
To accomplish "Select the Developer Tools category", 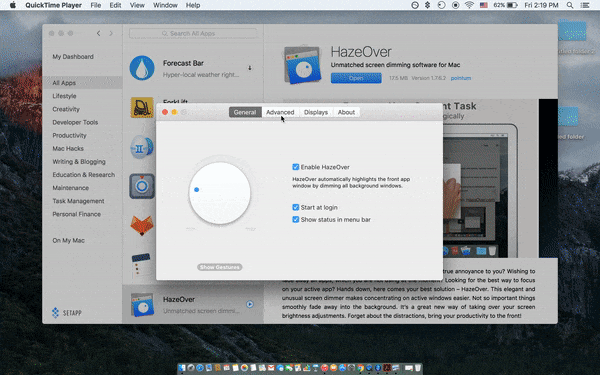I will 75,122.
